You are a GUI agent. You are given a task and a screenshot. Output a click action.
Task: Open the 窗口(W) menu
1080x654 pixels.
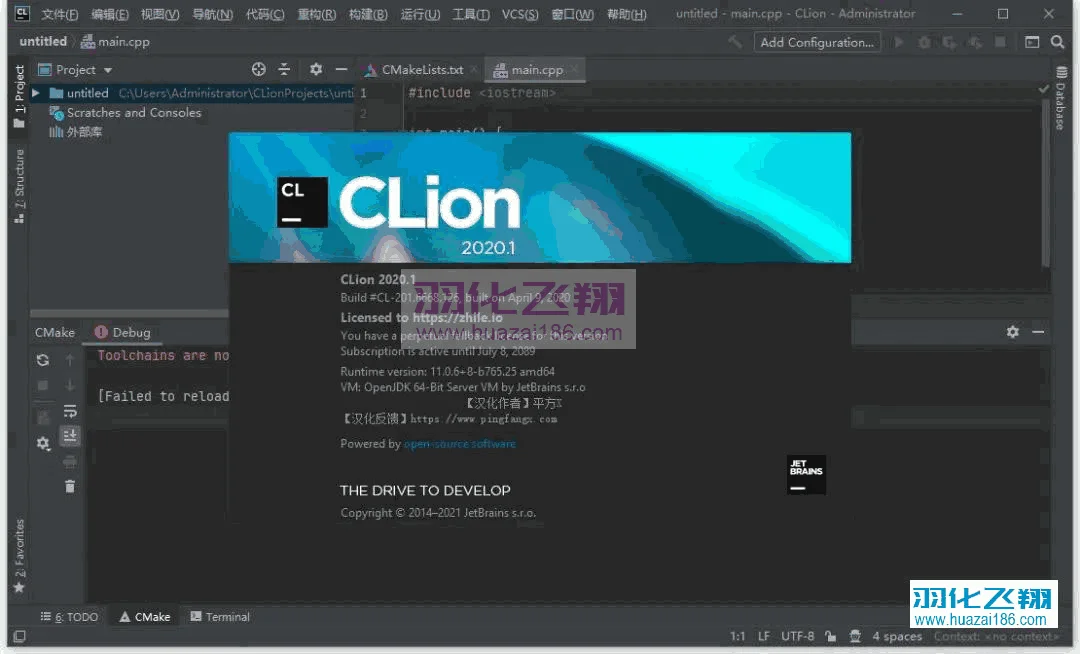[x=572, y=14]
